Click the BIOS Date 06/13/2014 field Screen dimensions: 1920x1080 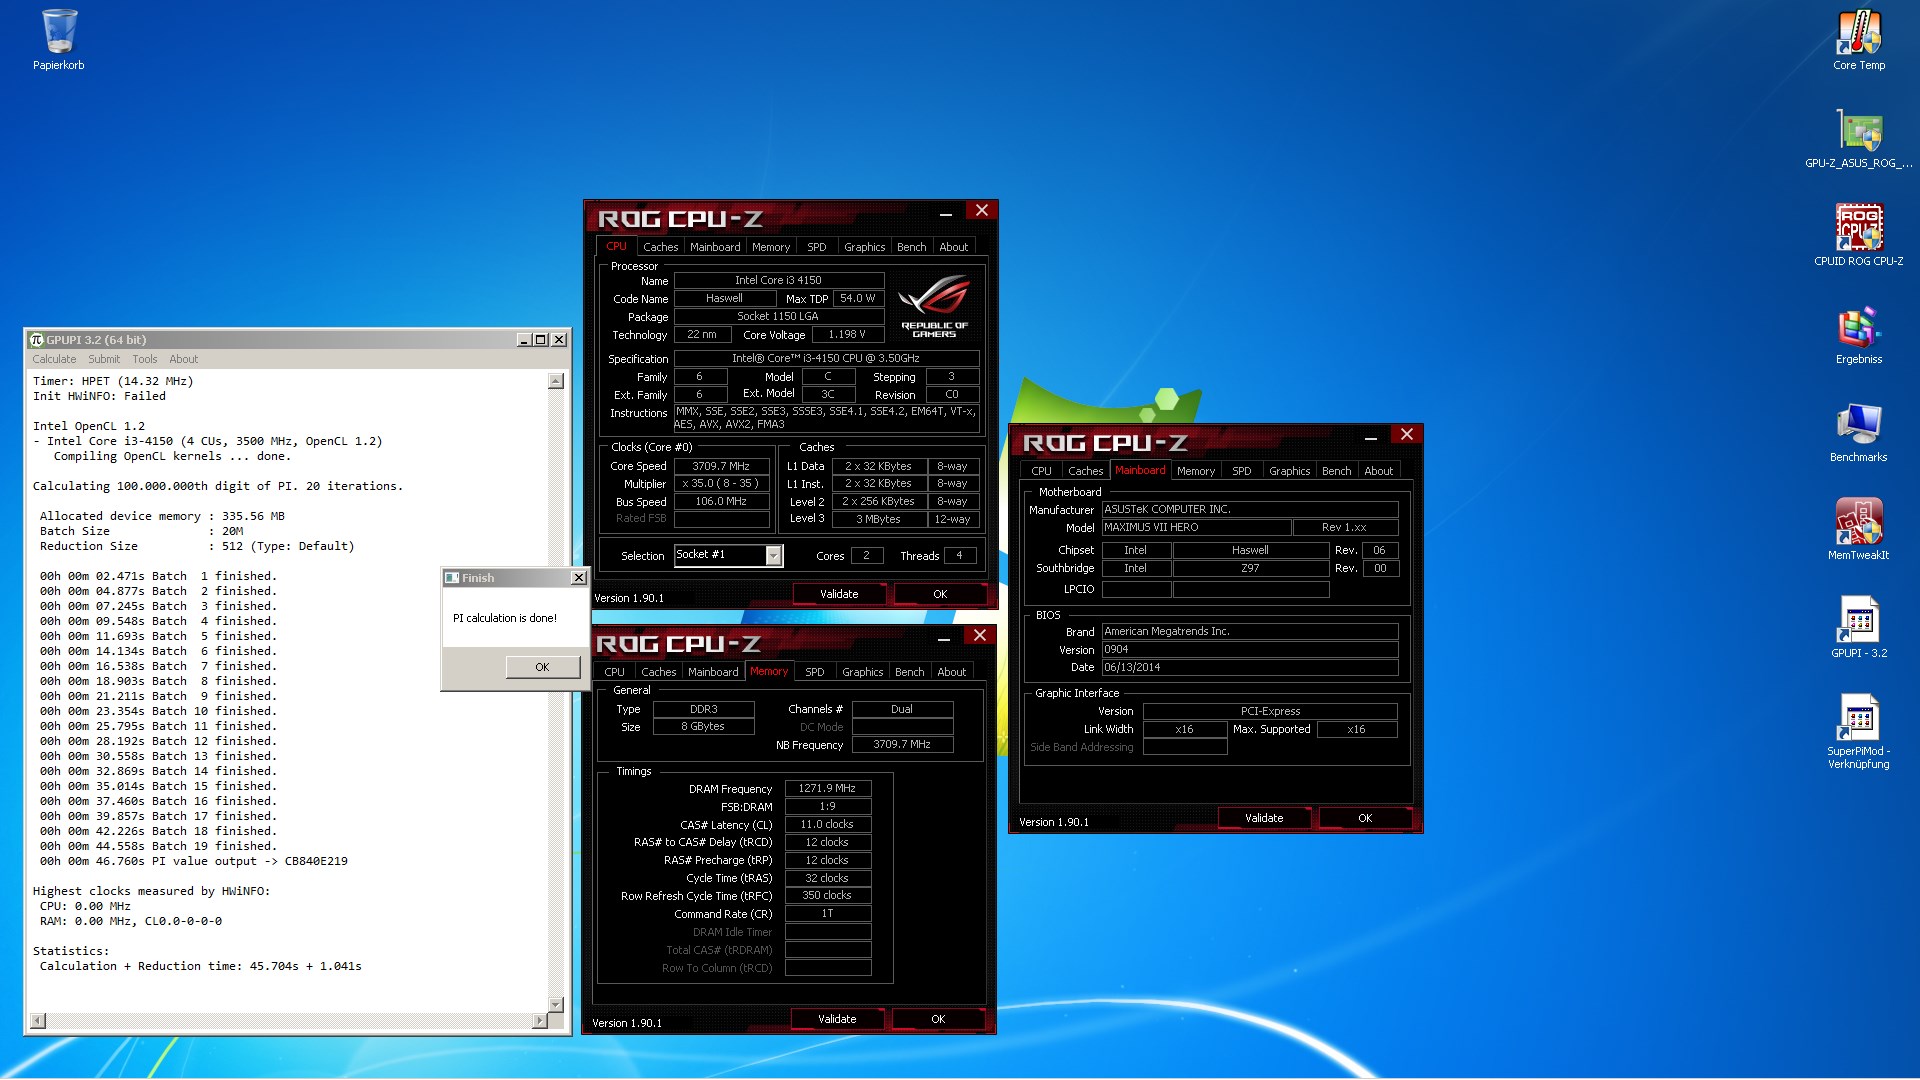tap(1250, 667)
